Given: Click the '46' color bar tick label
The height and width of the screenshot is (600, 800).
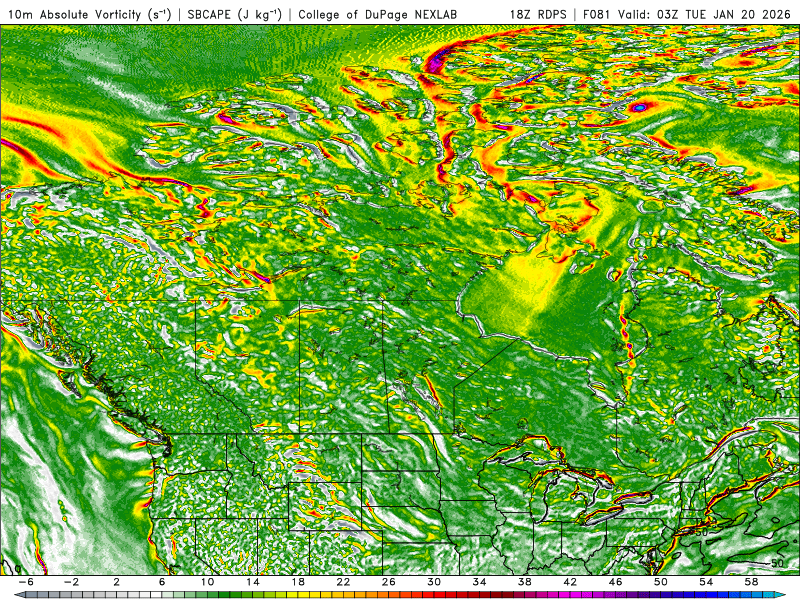Looking at the screenshot, I should click(x=615, y=582).
